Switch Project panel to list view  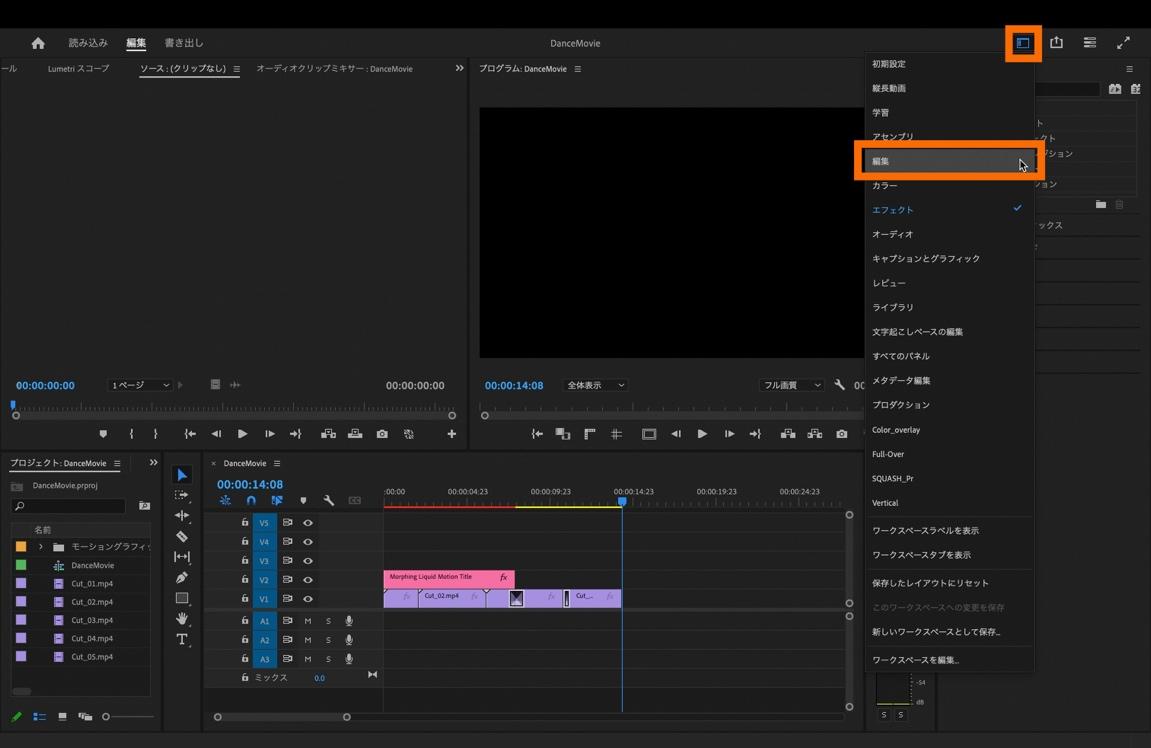pyautogui.click(x=40, y=716)
